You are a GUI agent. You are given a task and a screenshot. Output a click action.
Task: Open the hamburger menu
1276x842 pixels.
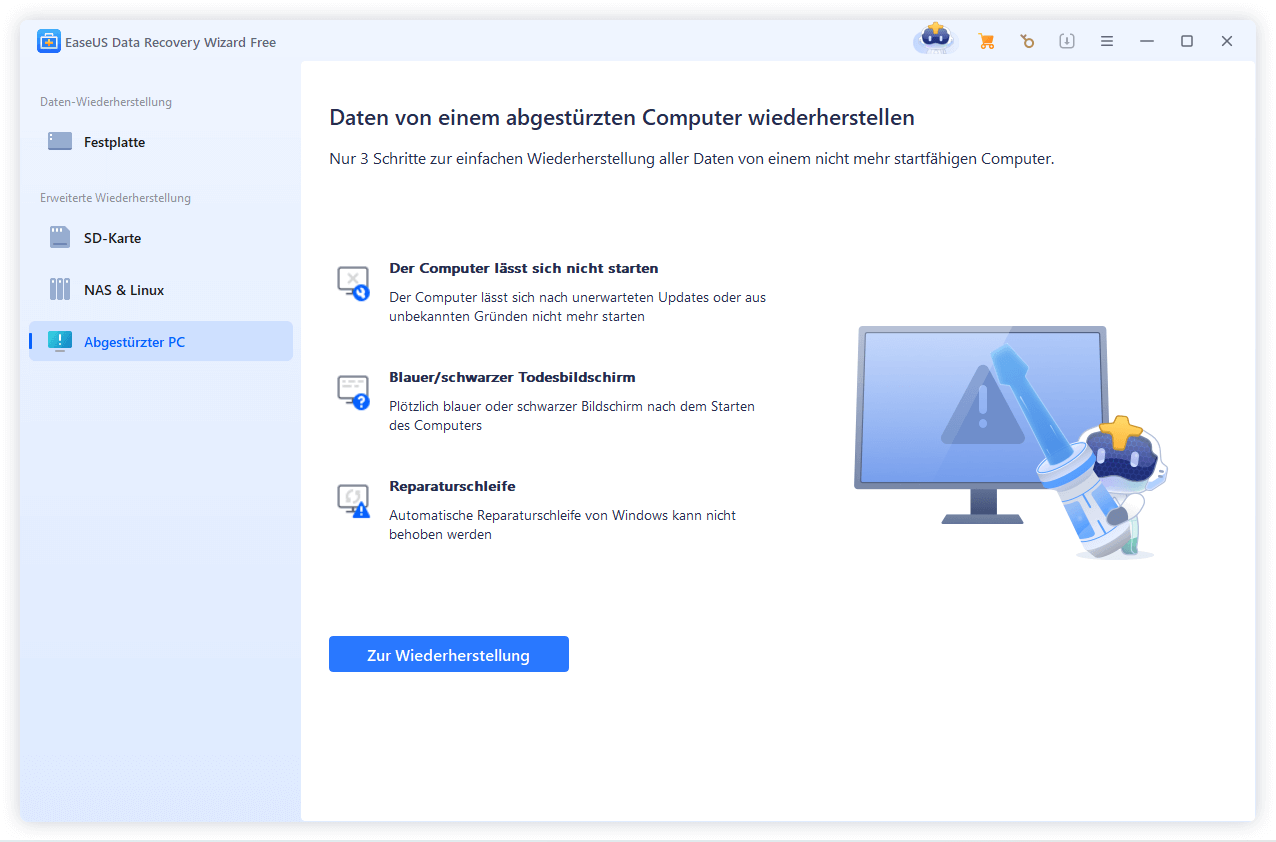coord(1107,42)
